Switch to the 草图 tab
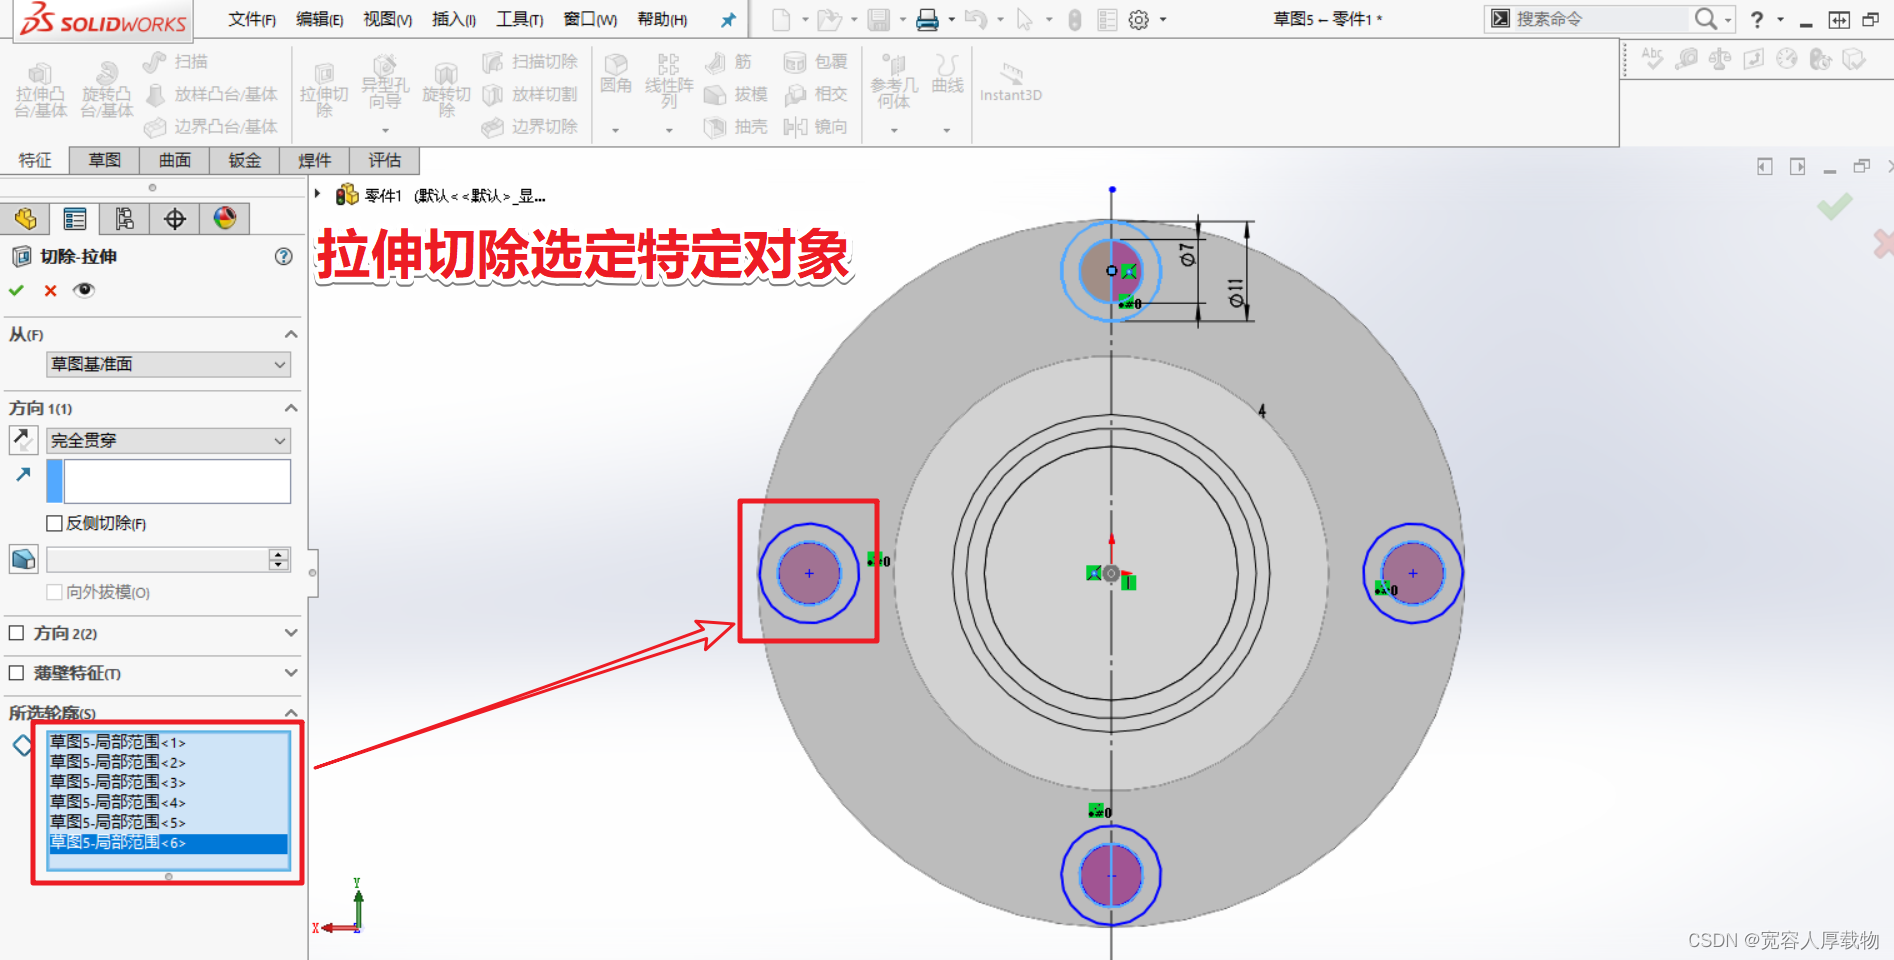Image resolution: width=1894 pixels, height=960 pixels. click(105, 160)
